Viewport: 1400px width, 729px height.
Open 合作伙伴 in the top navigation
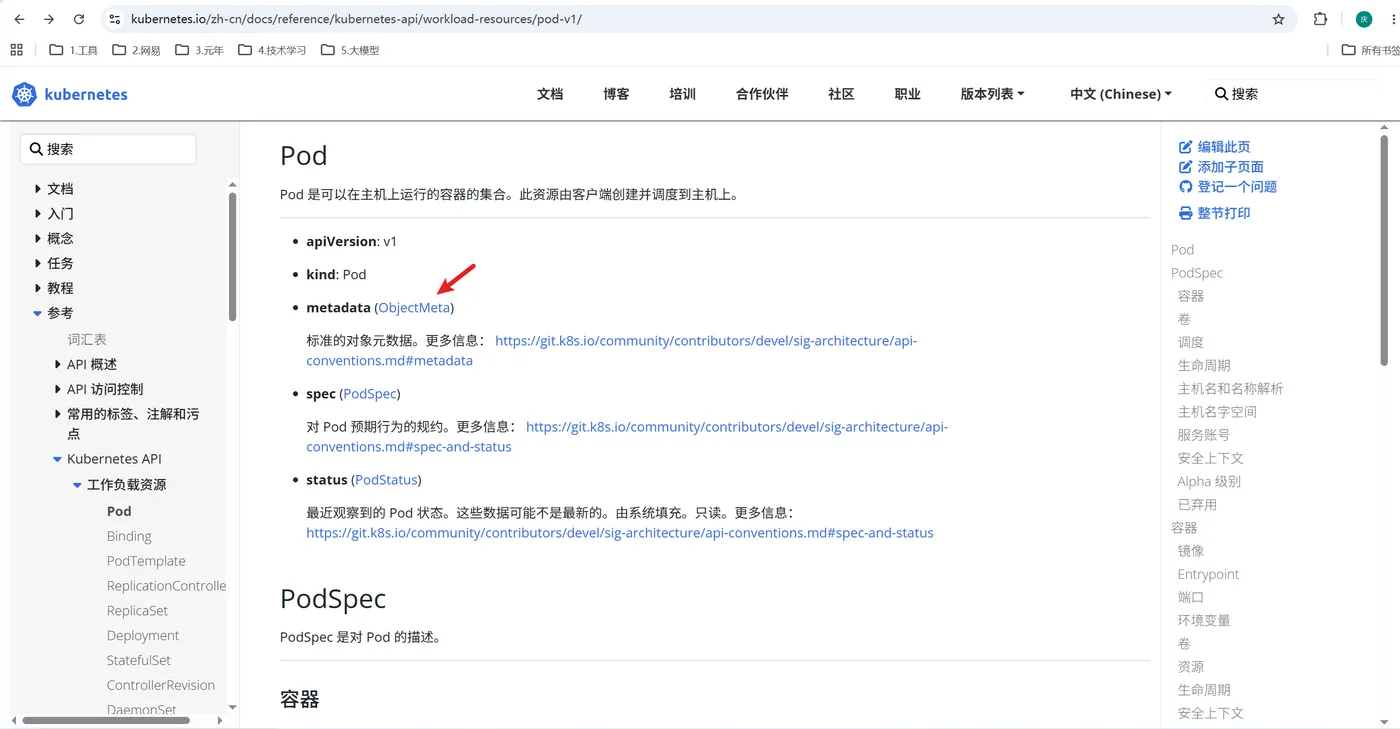point(762,94)
